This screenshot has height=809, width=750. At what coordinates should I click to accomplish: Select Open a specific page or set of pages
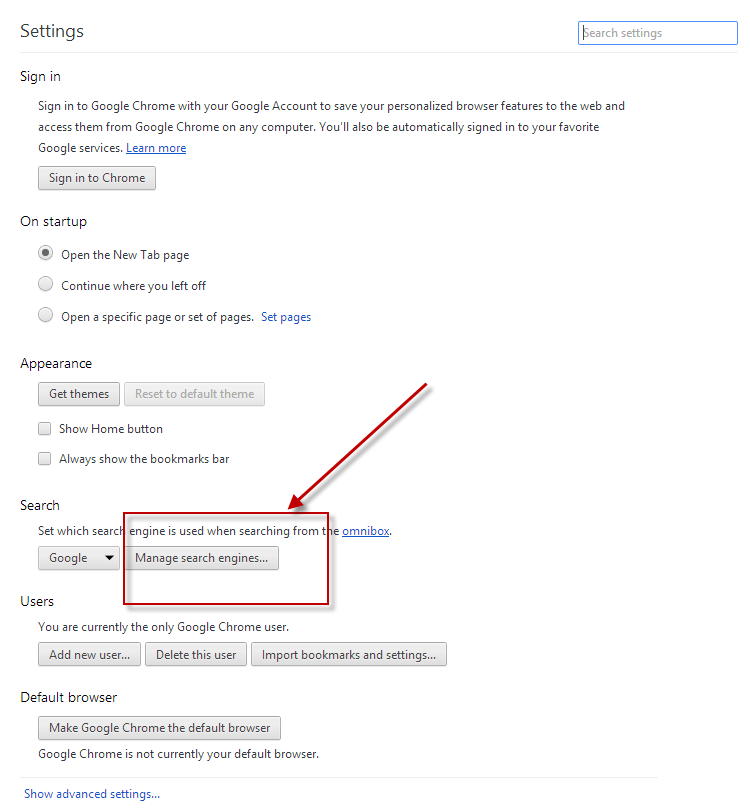(x=45, y=316)
